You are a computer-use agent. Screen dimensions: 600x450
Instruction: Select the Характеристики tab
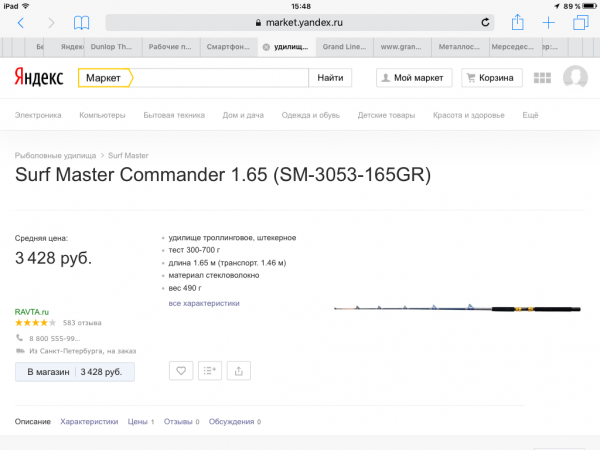click(89, 422)
